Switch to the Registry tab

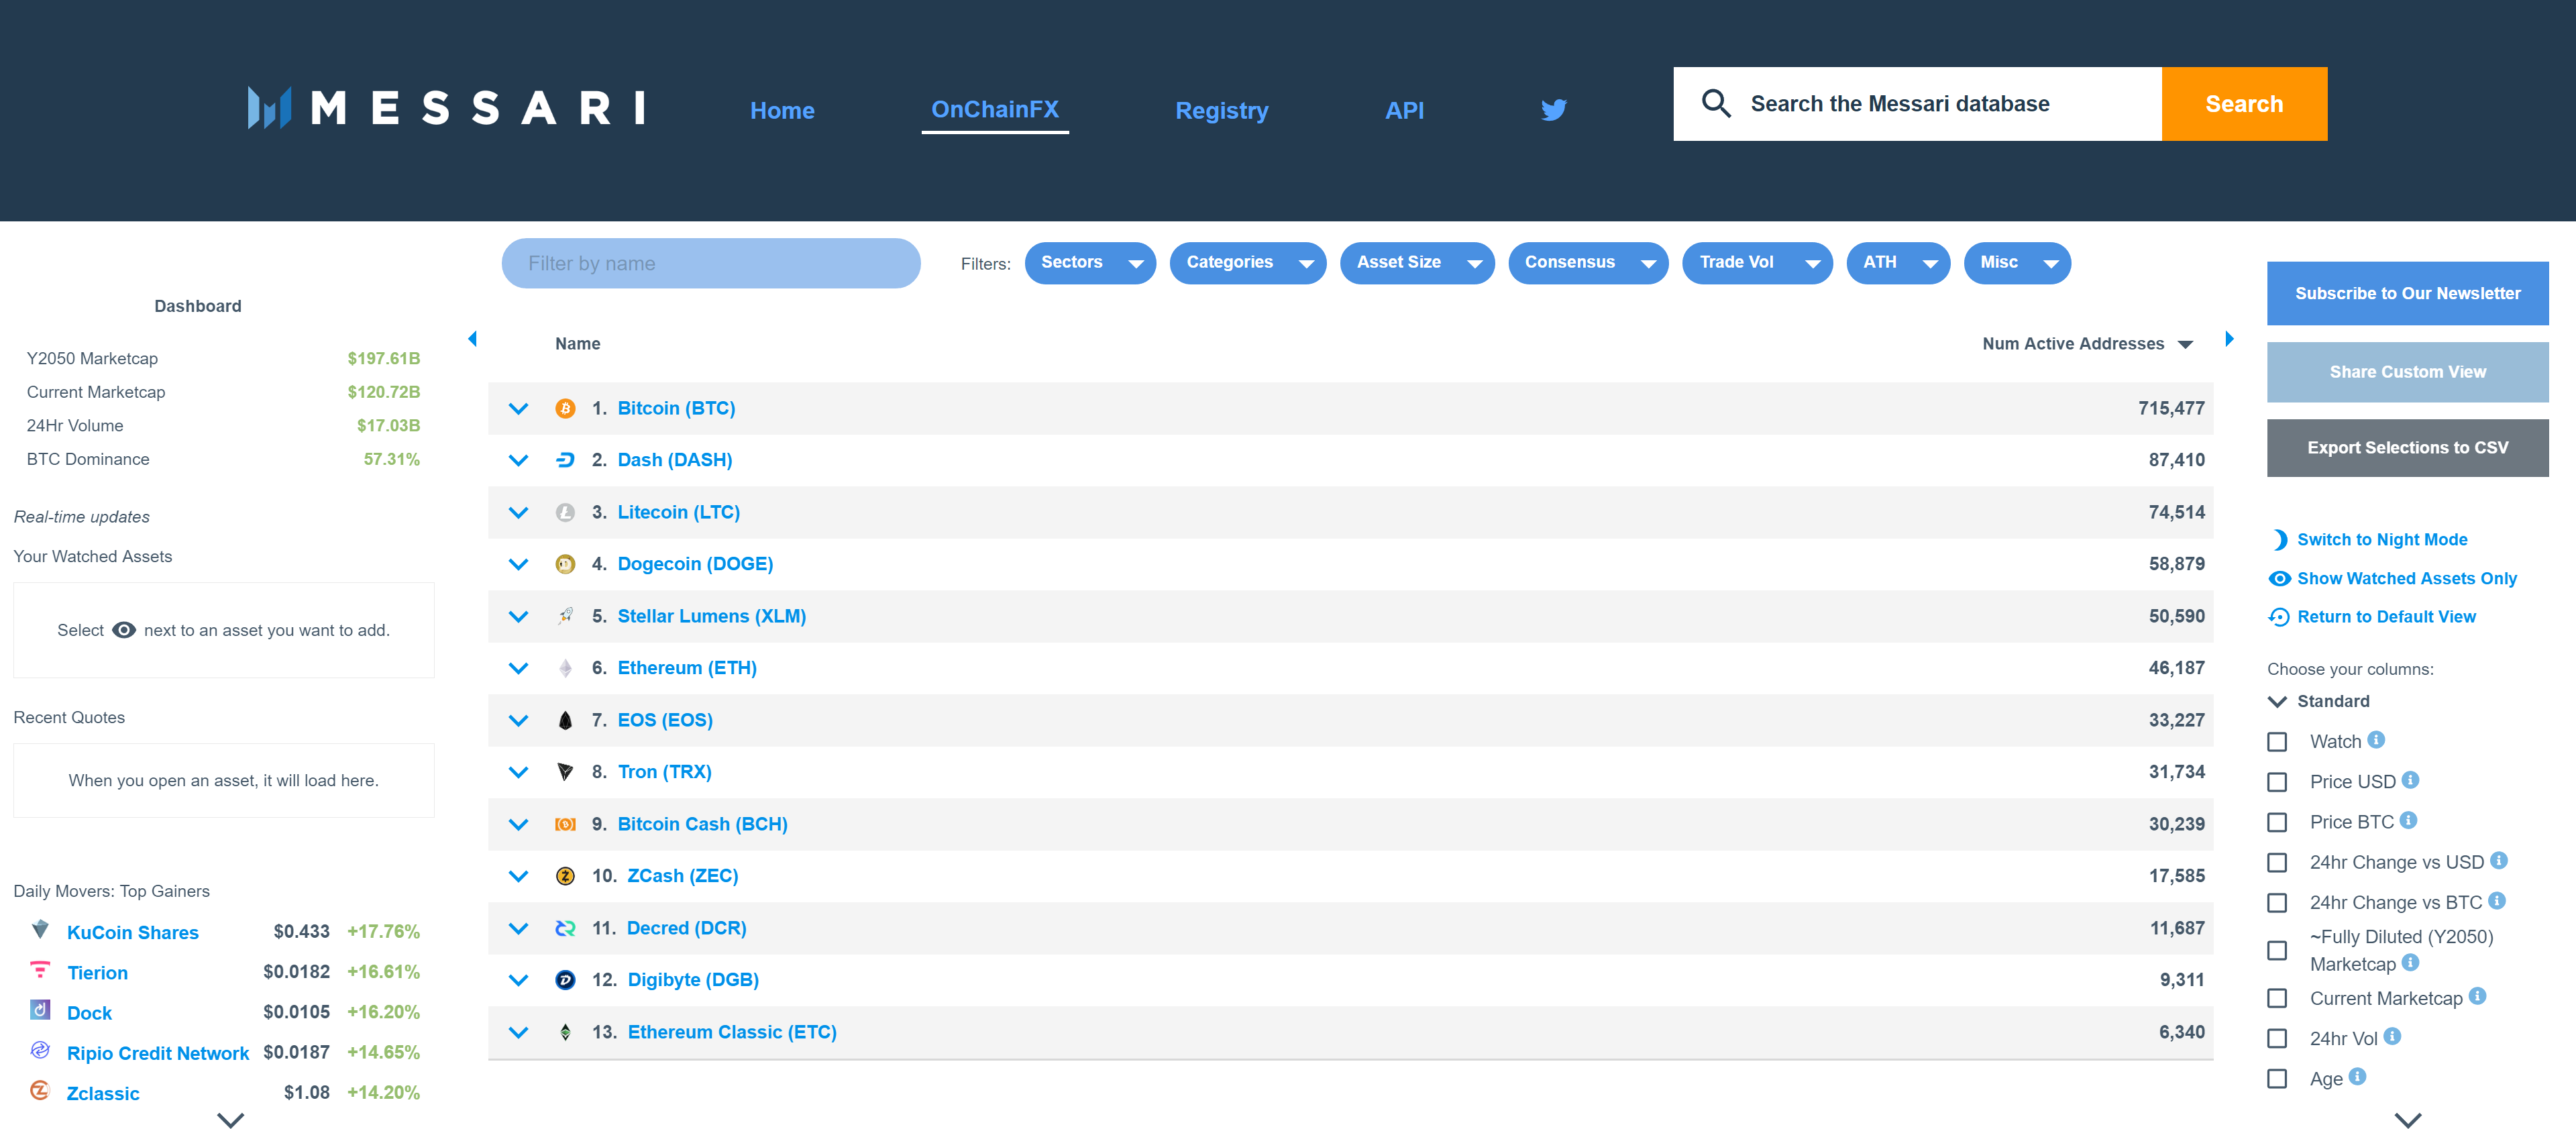pos(1221,110)
